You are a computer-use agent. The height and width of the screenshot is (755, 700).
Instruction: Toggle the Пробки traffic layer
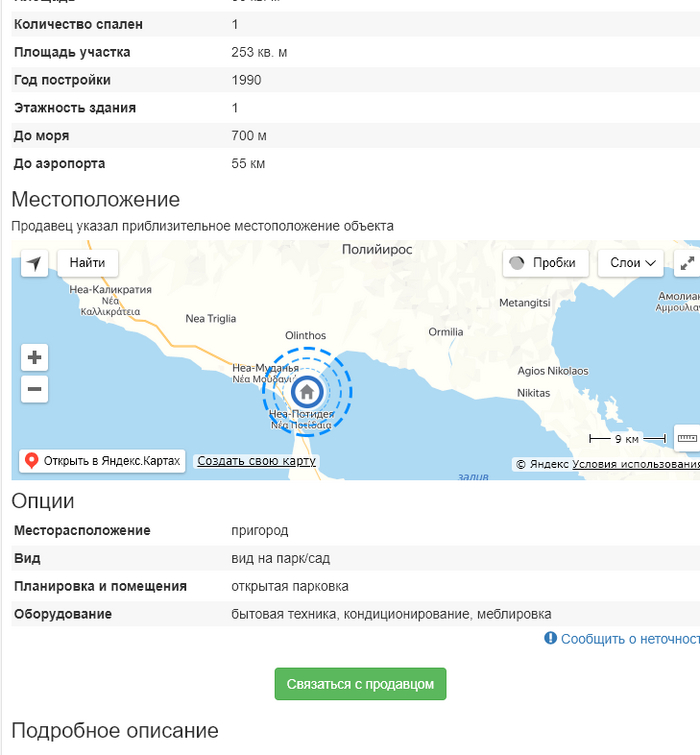tap(543, 263)
